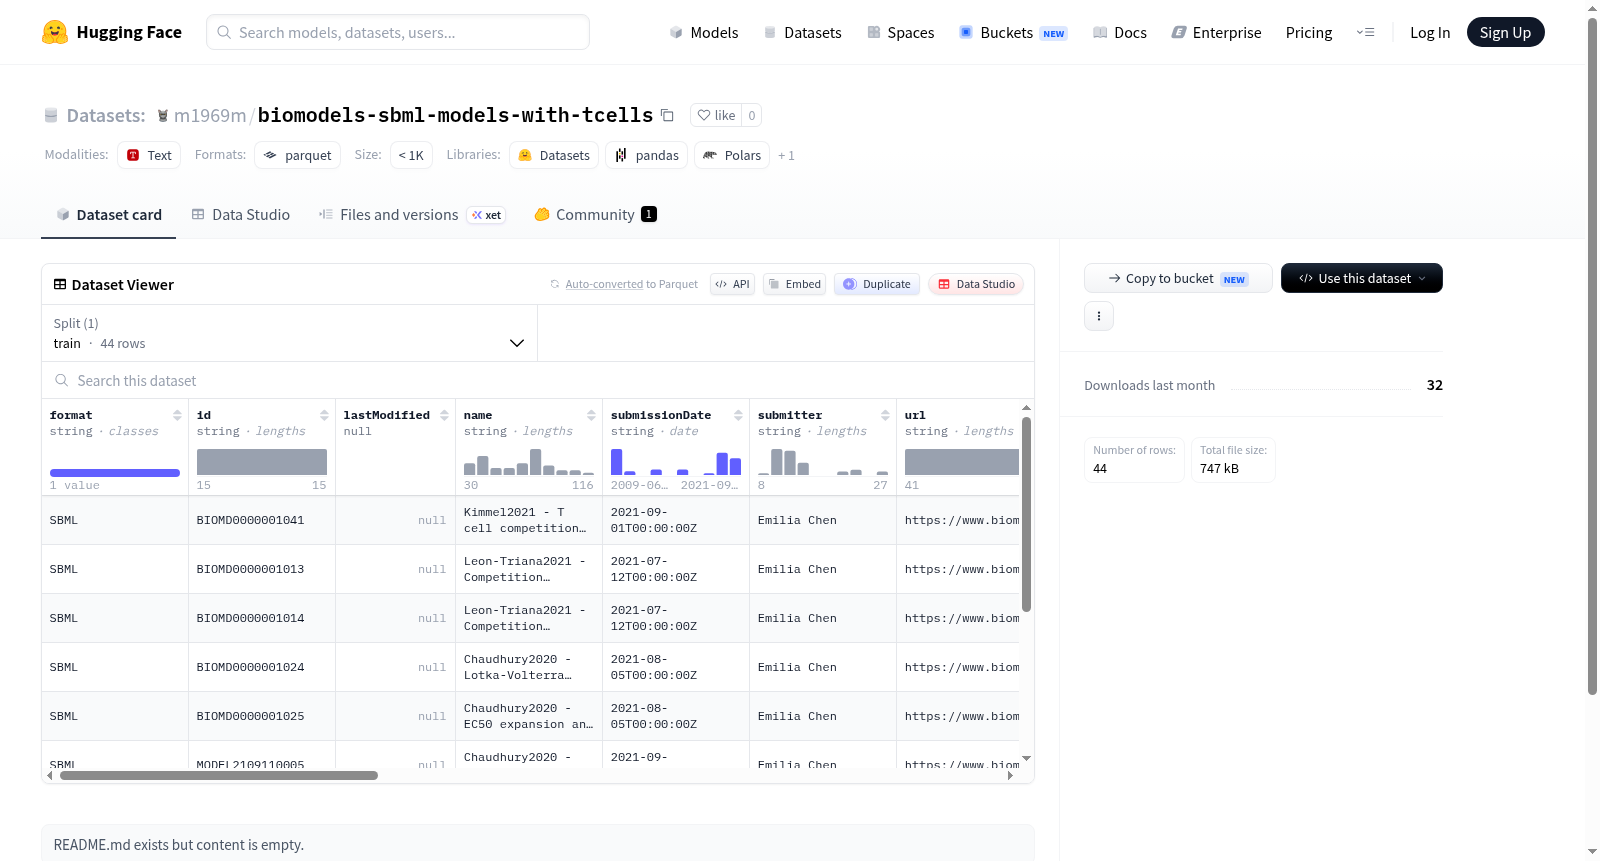This screenshot has height=861, width=1600.
Task: Click the Text modality tag
Action: 149,155
